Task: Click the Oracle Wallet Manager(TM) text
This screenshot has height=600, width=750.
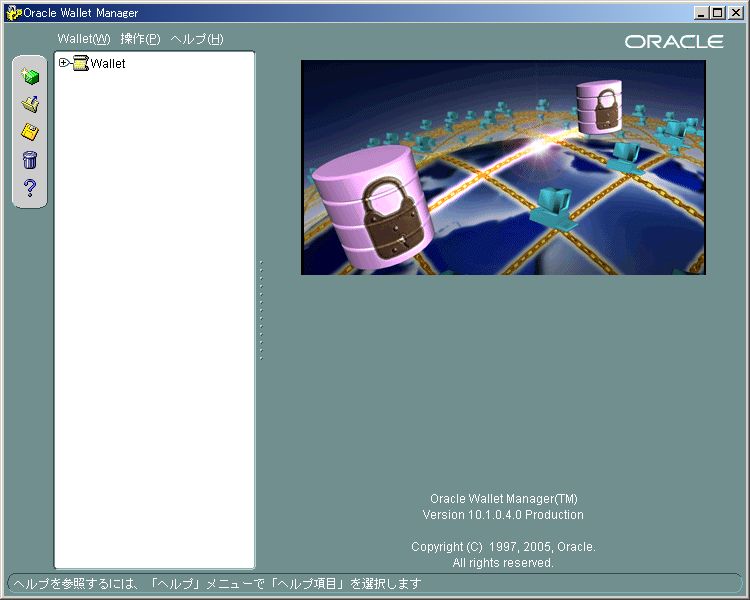Action: point(504,499)
